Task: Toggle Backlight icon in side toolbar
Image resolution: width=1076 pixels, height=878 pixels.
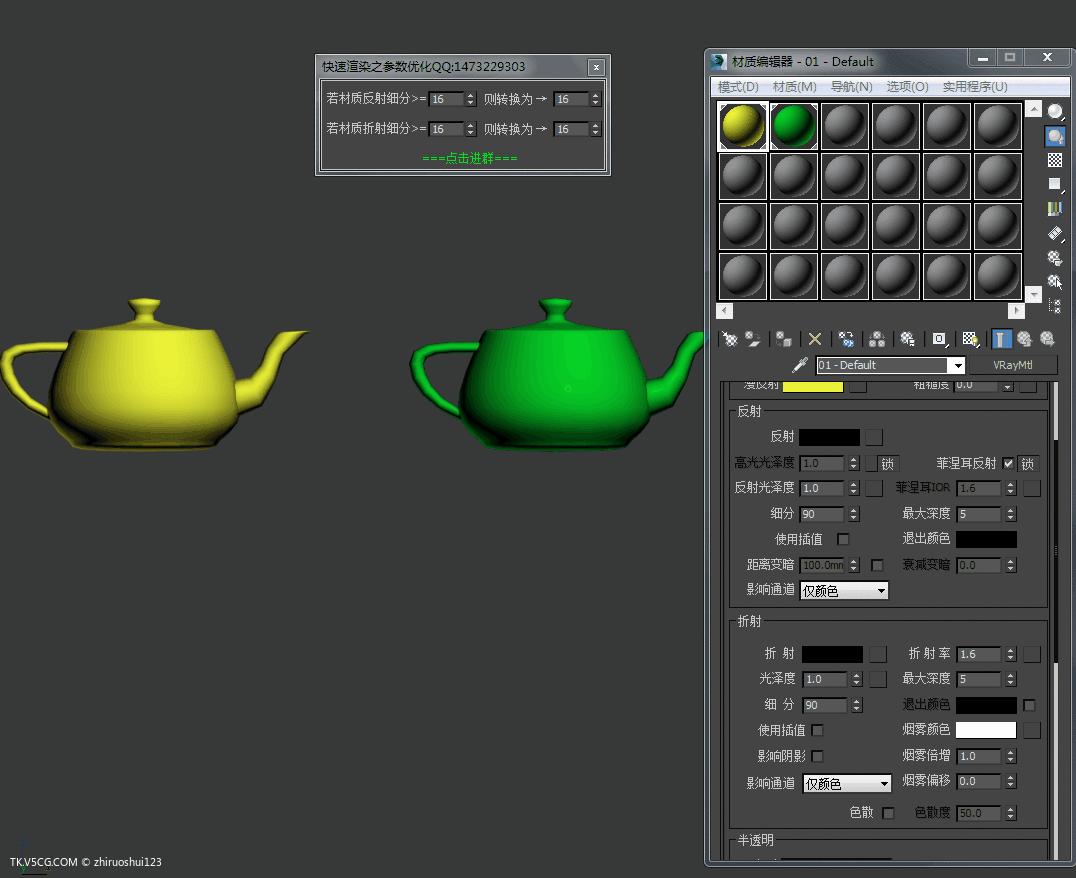Action: [x=1054, y=136]
